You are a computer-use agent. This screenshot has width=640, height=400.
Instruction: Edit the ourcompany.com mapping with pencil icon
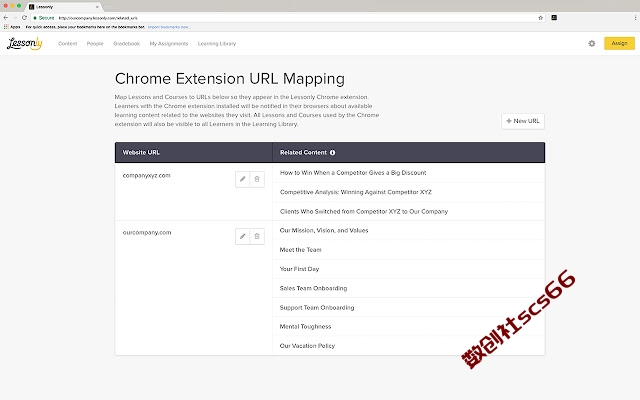coord(242,236)
